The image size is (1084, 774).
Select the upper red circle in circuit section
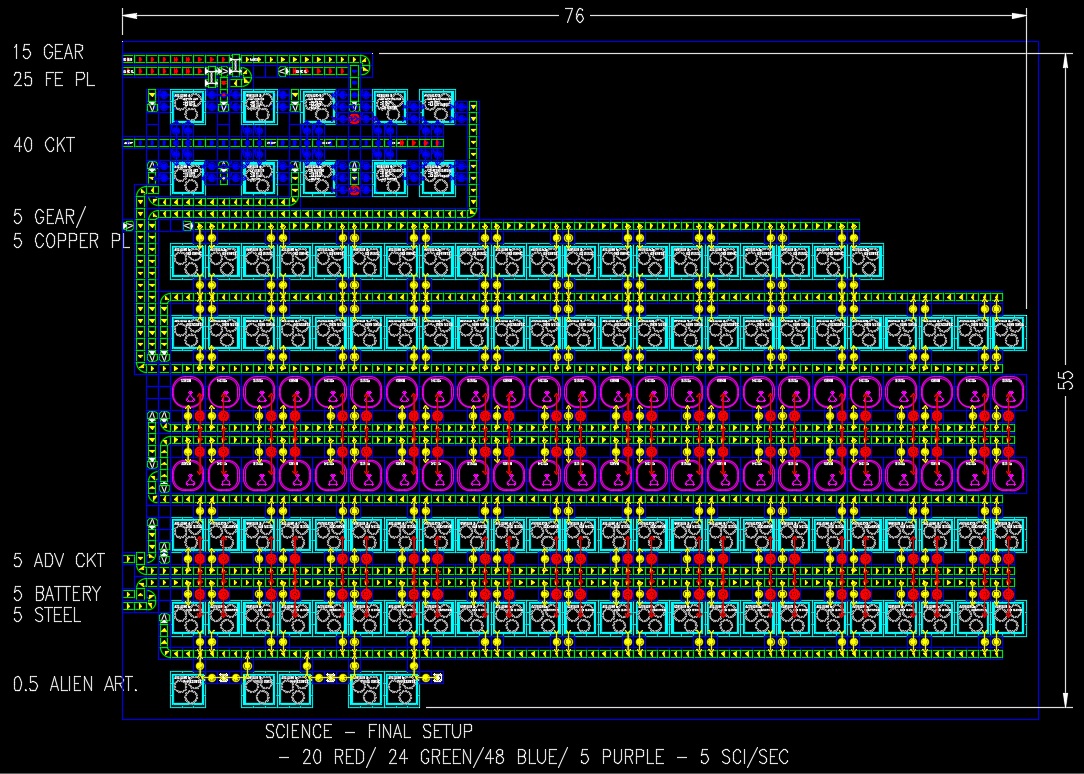pos(353,118)
